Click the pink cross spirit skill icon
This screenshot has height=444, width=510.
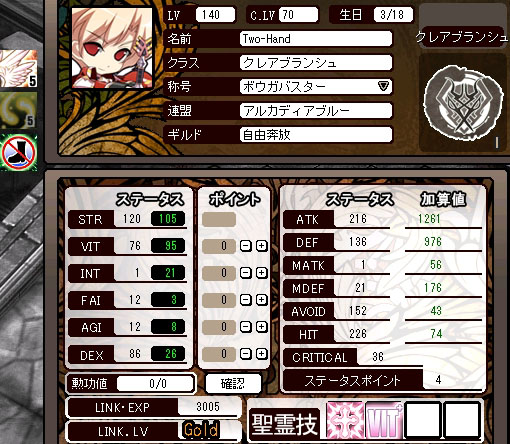click(x=345, y=420)
